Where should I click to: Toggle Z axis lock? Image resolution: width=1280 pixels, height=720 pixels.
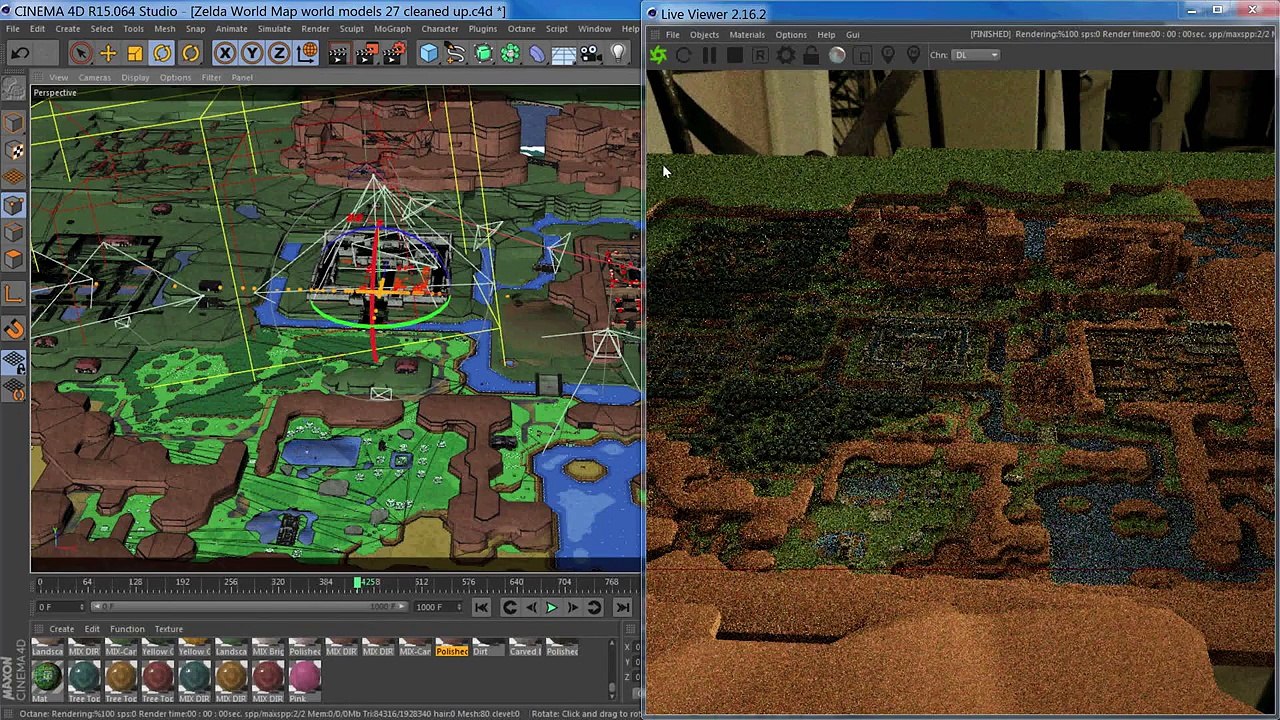click(279, 54)
